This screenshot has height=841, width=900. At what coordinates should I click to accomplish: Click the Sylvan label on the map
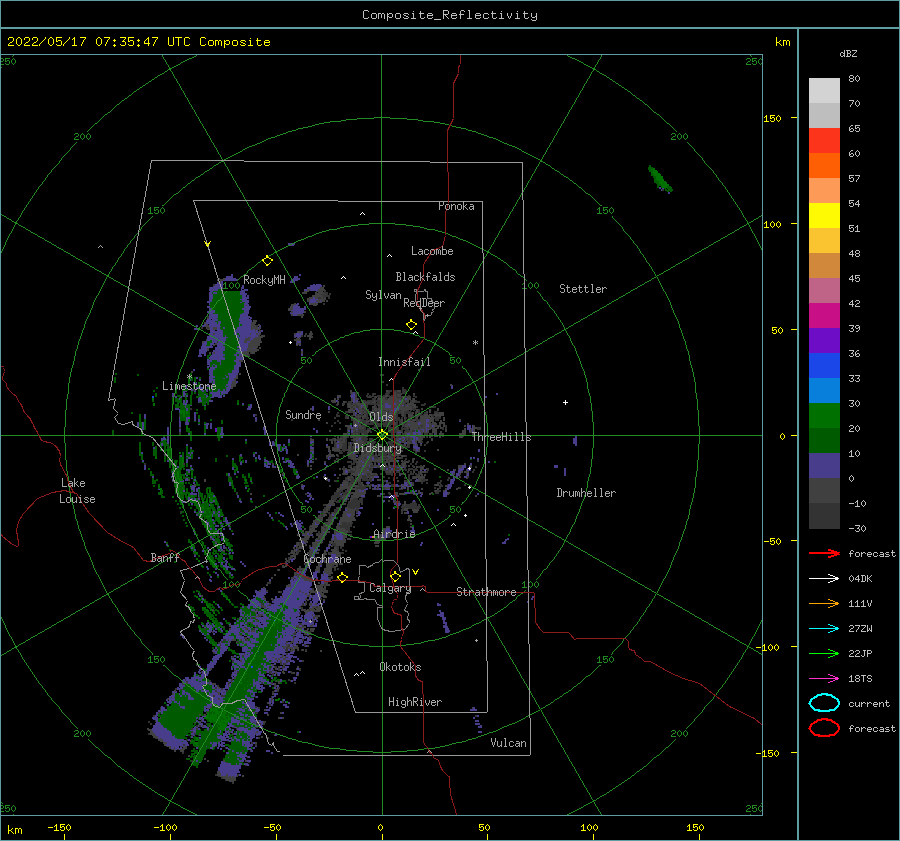tap(383, 295)
